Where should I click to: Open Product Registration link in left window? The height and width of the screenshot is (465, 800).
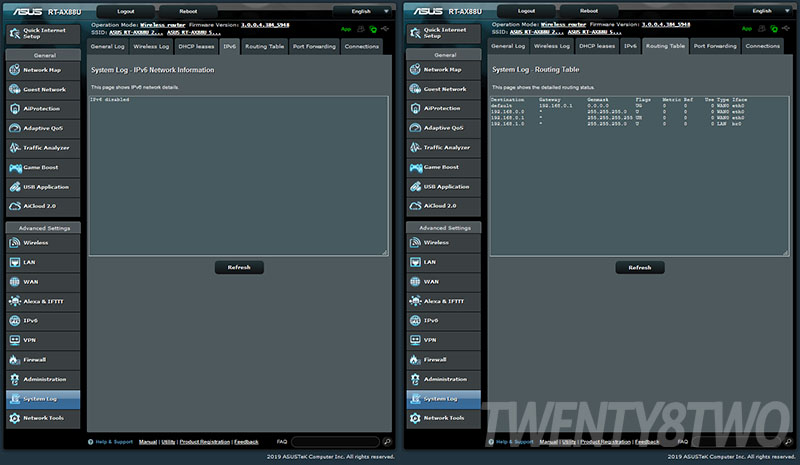point(205,442)
